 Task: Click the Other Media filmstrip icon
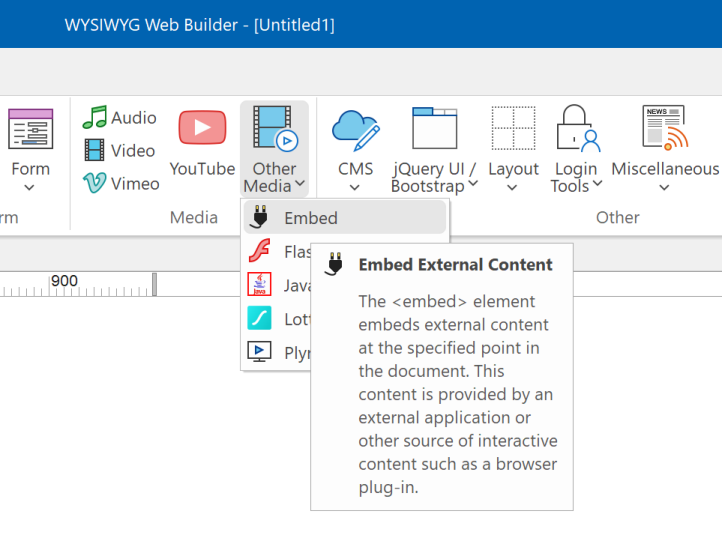(275, 128)
